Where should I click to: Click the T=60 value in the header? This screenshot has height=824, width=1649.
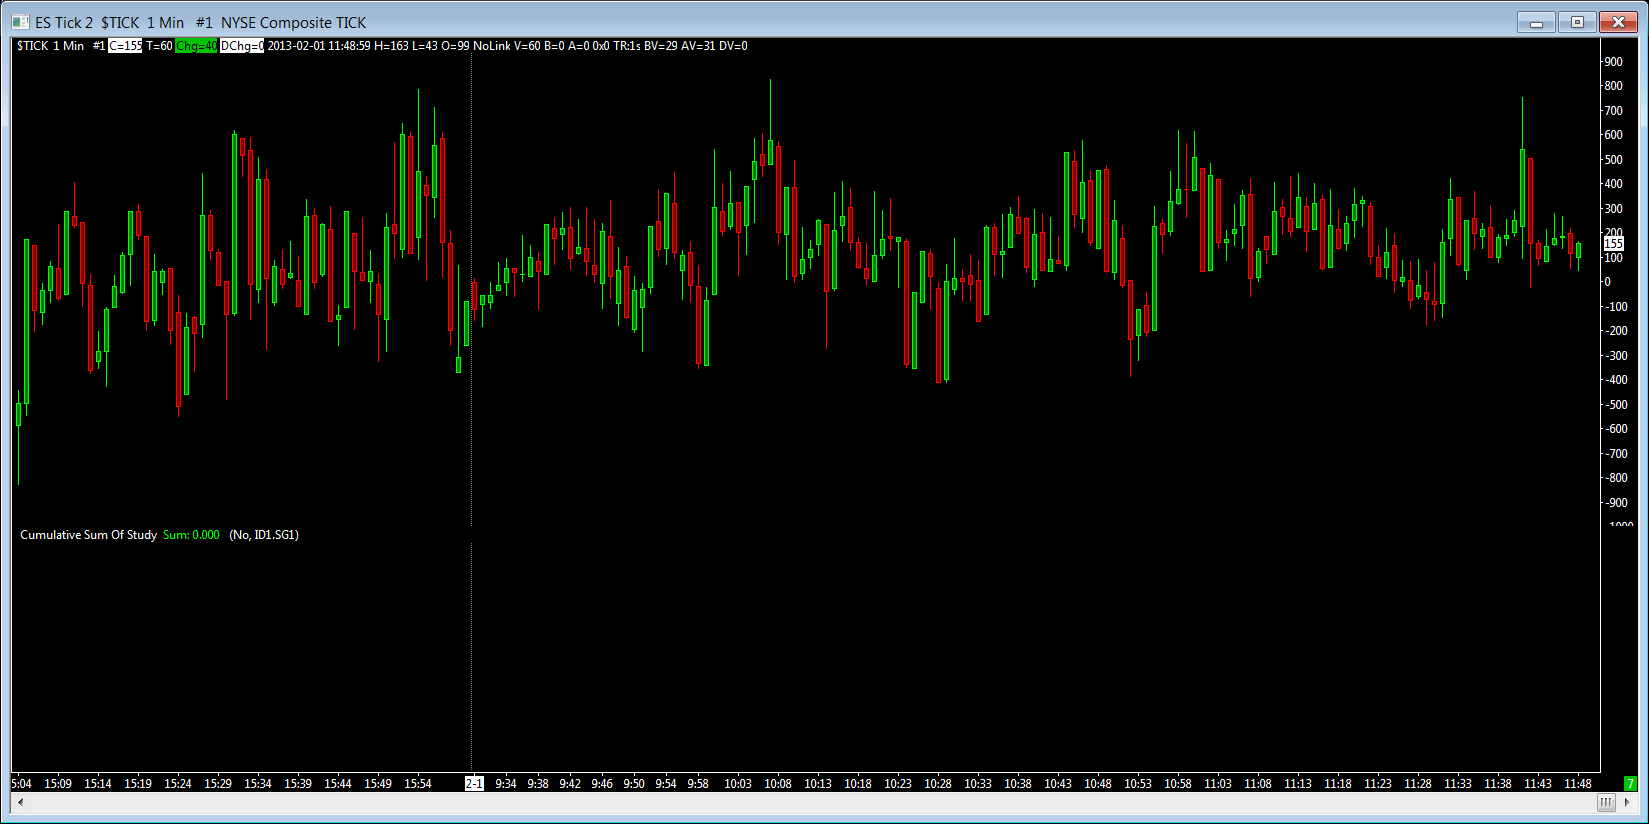pyautogui.click(x=159, y=46)
